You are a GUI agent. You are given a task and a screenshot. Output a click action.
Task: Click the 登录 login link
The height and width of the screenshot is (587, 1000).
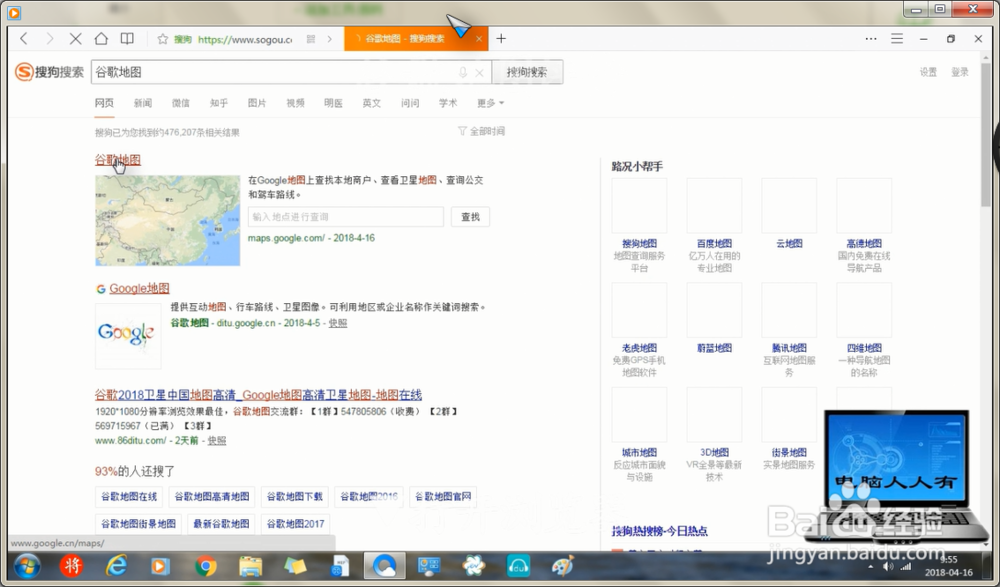pos(960,72)
